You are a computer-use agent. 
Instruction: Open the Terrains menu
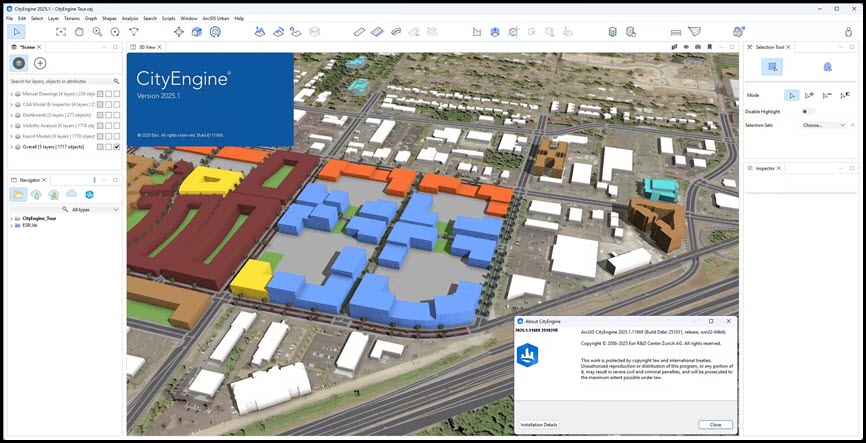click(72, 18)
